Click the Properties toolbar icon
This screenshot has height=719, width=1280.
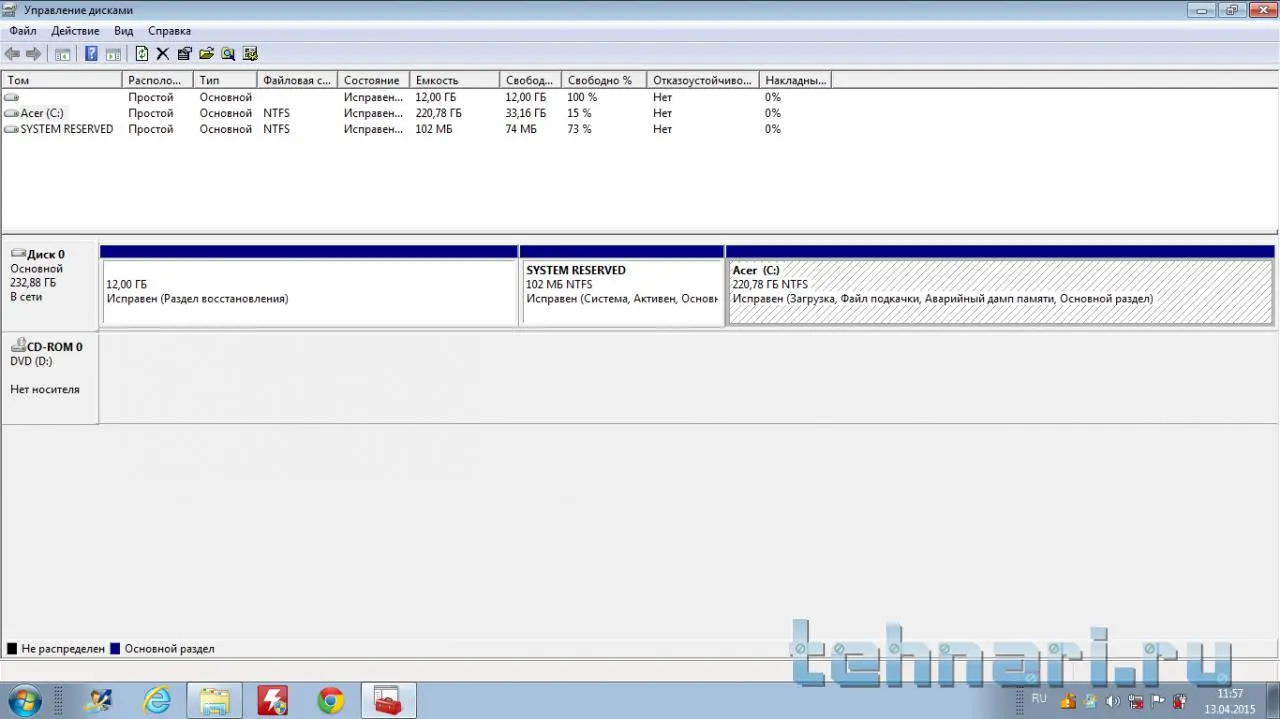(x=185, y=54)
